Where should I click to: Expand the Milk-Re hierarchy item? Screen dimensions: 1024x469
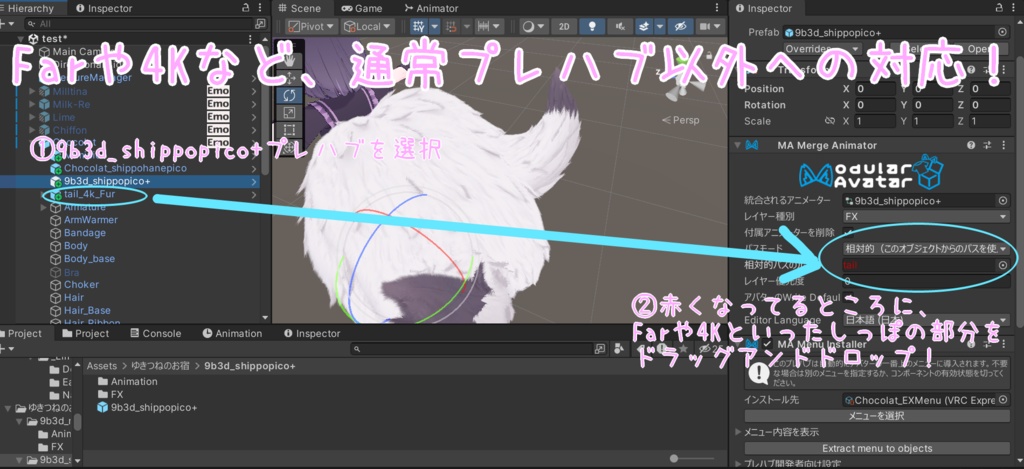32,105
